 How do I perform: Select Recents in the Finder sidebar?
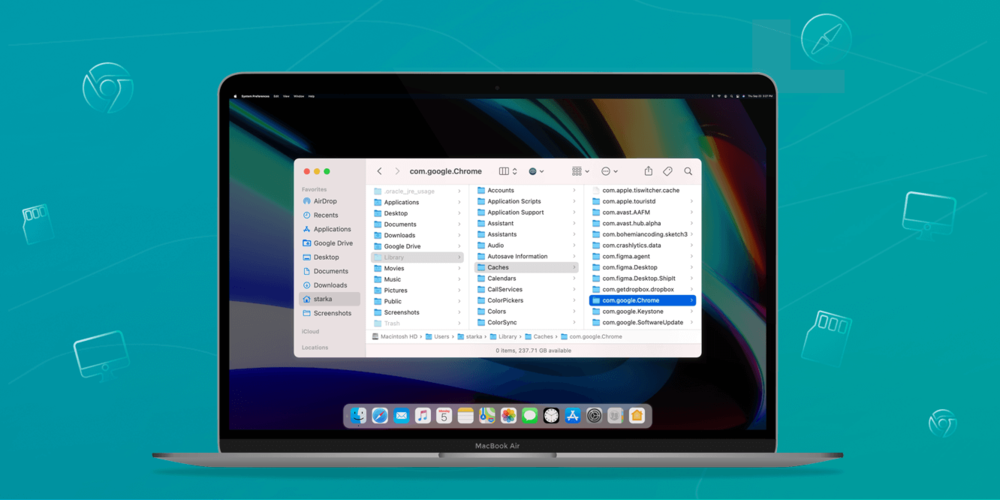[330, 215]
